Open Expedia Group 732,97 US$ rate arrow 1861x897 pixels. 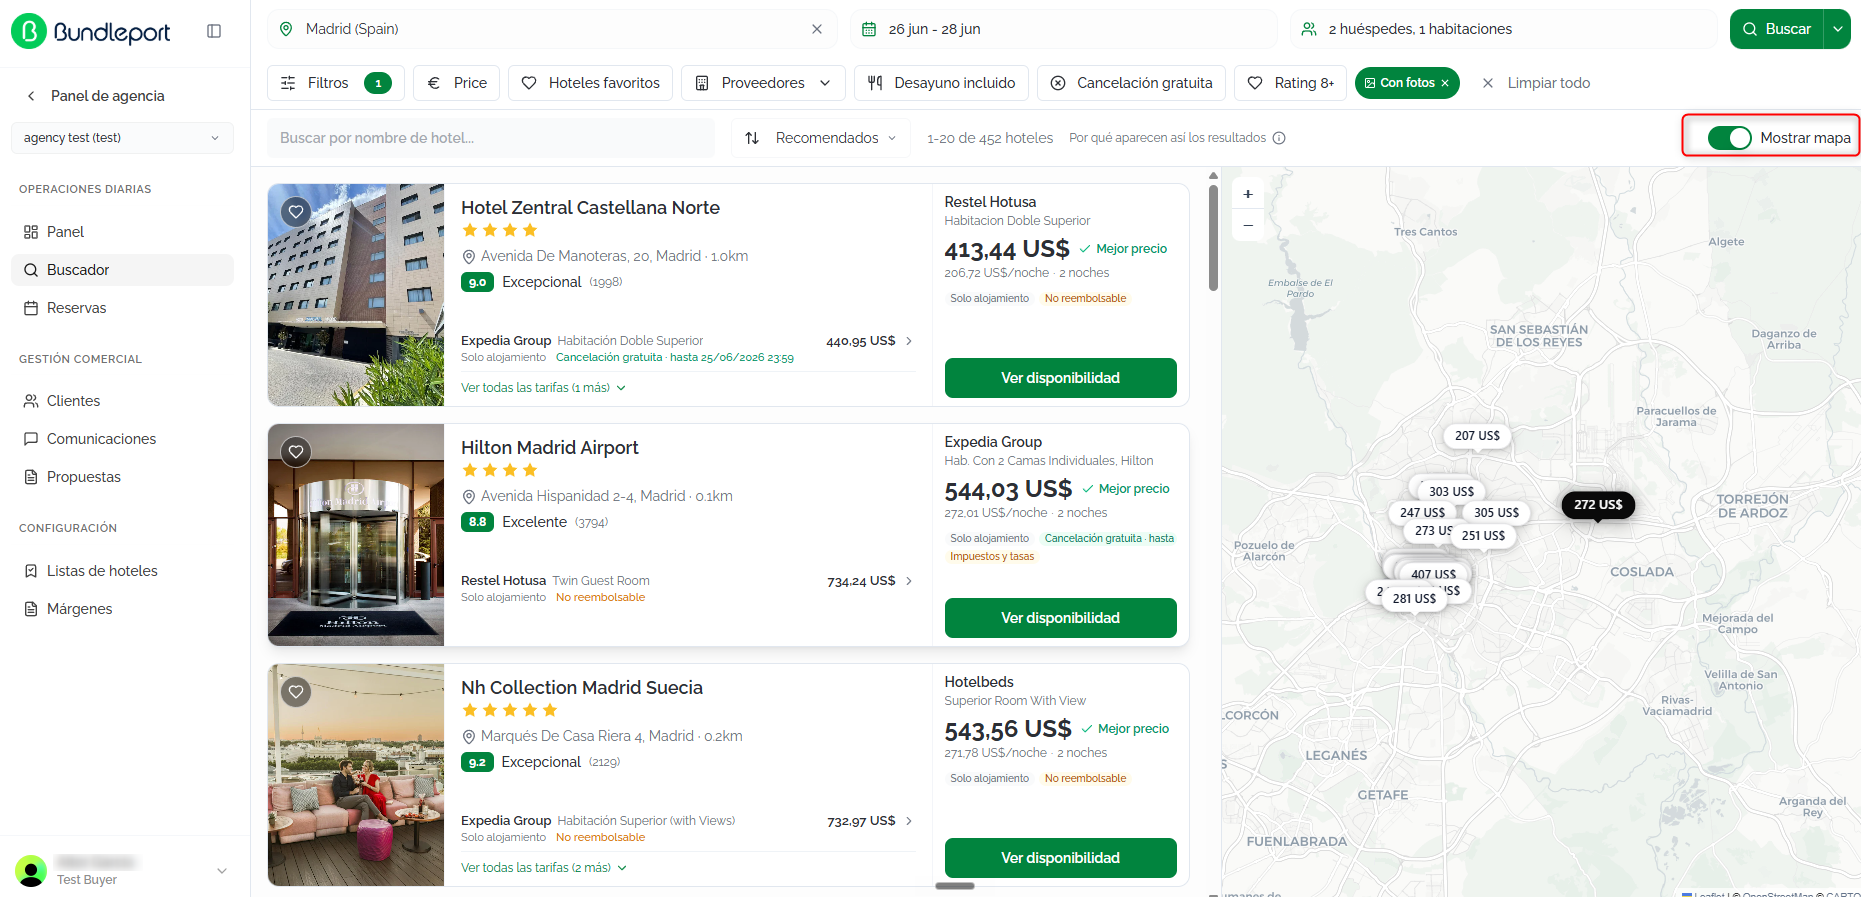coord(909,821)
